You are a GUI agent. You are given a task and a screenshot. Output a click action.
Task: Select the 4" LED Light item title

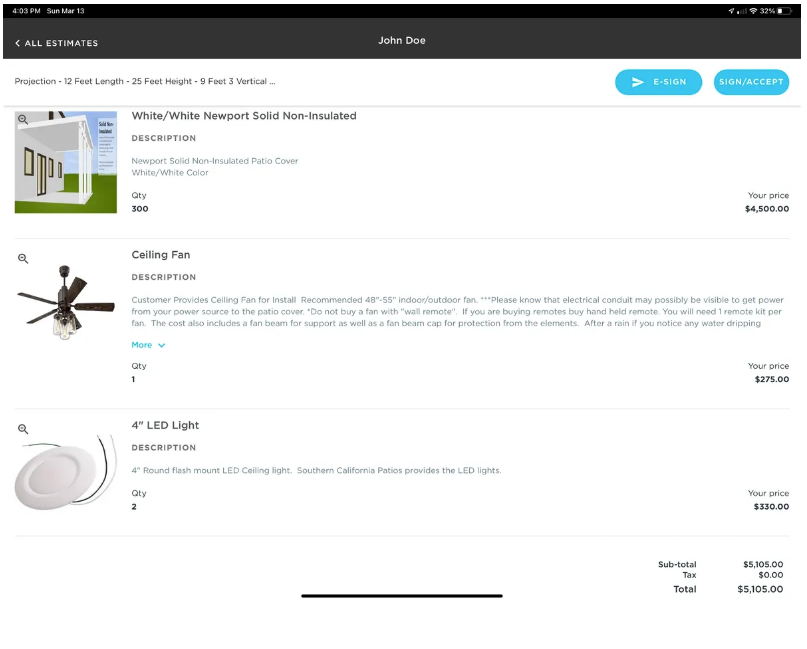coord(165,425)
